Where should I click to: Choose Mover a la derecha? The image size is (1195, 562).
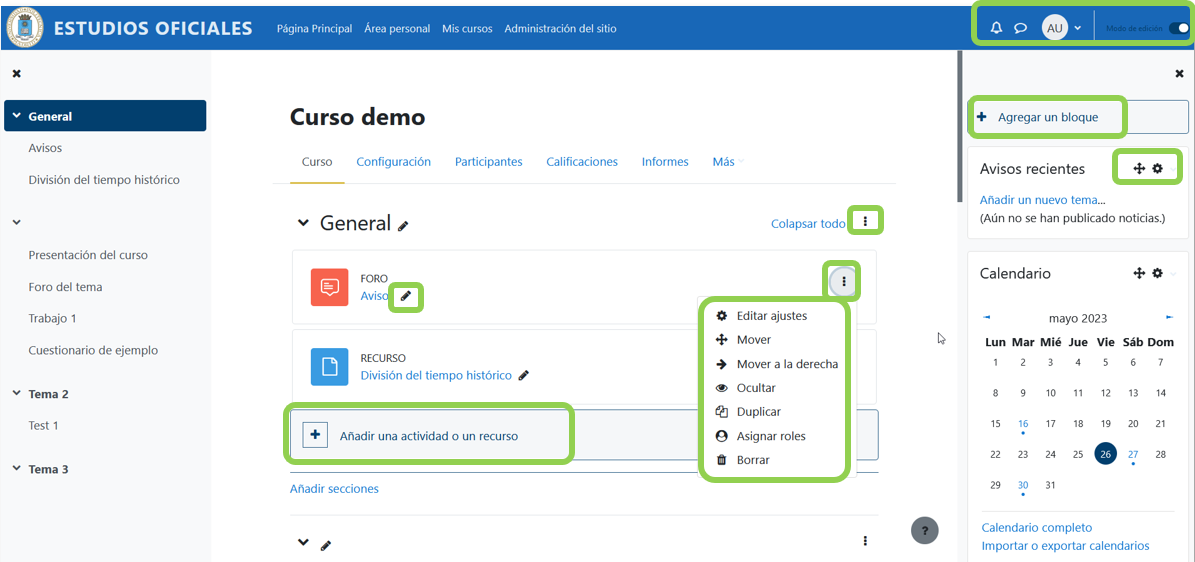[787, 364]
